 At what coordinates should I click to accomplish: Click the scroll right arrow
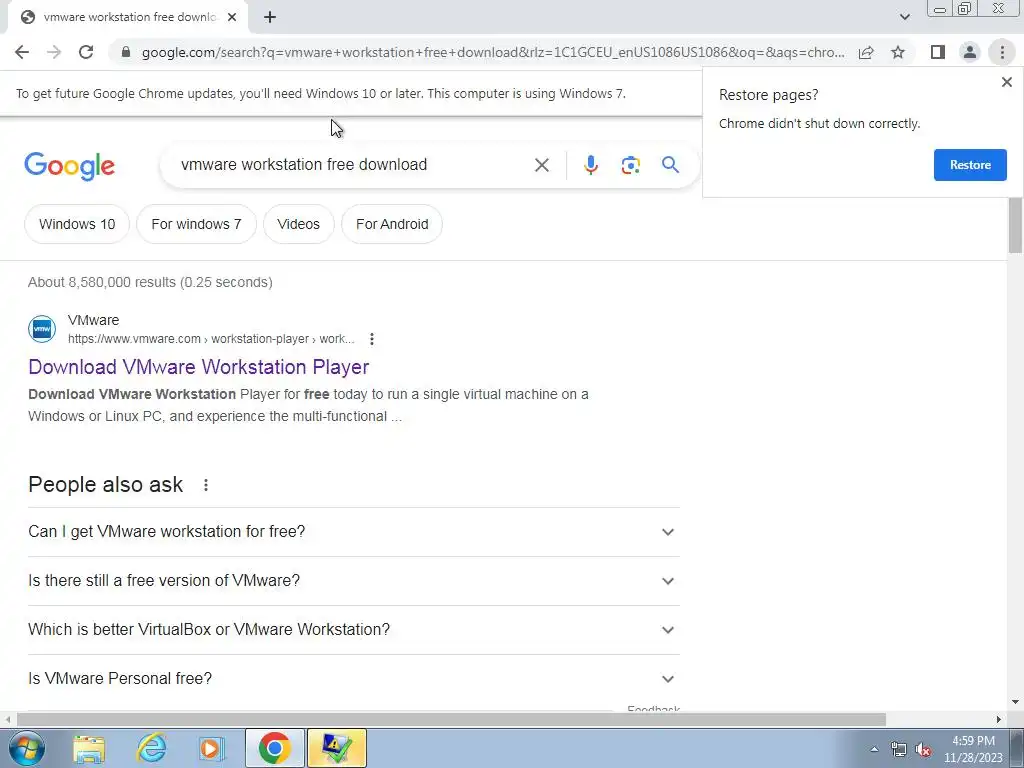[999, 719]
